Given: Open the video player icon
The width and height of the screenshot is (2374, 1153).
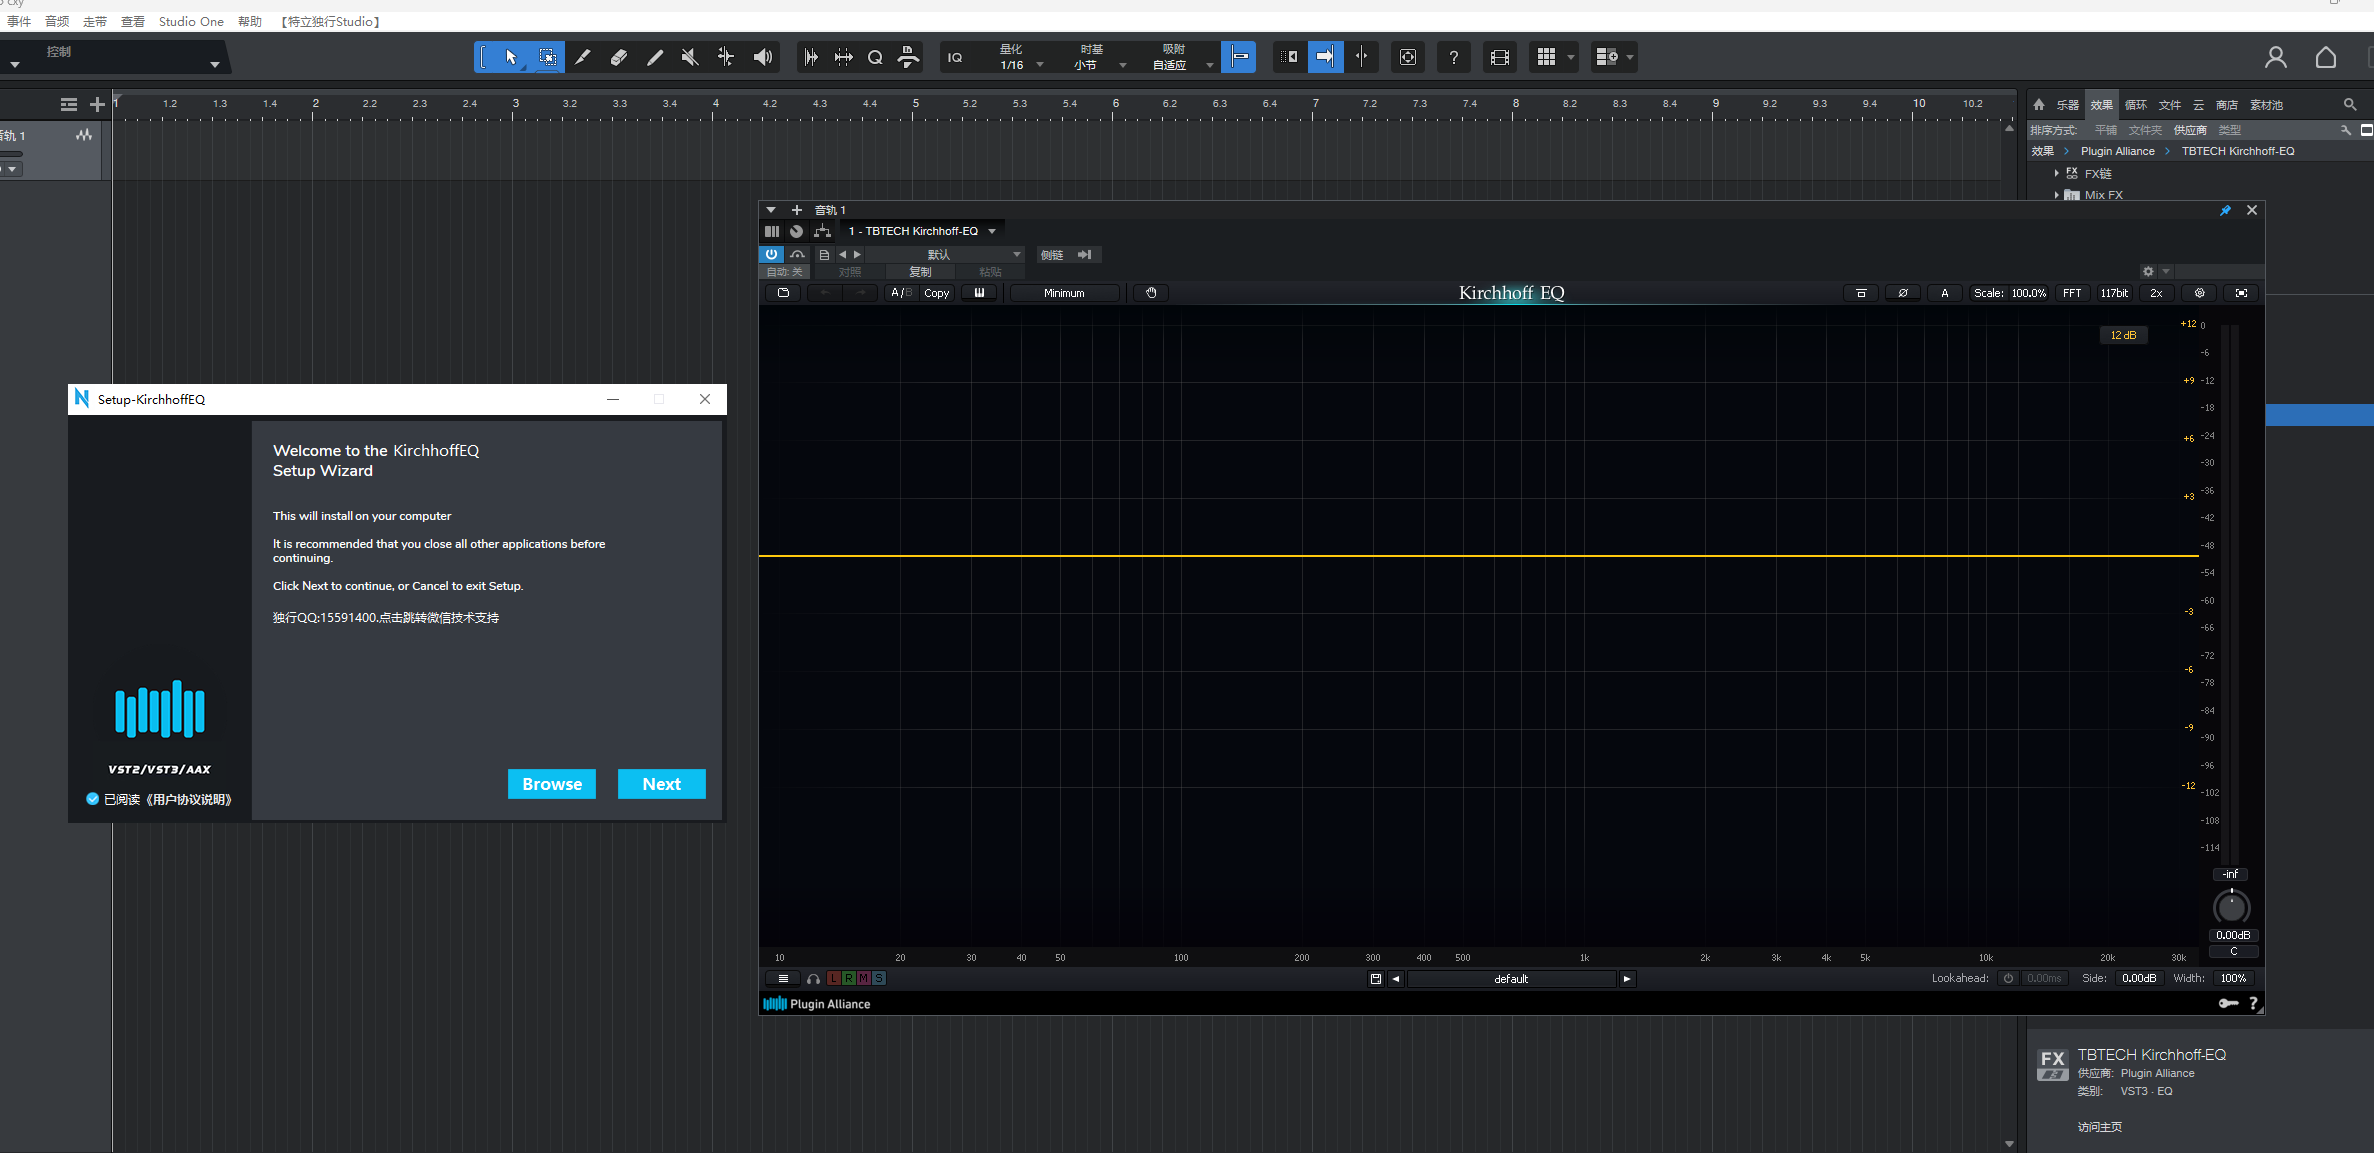Looking at the screenshot, I should click(x=1499, y=57).
